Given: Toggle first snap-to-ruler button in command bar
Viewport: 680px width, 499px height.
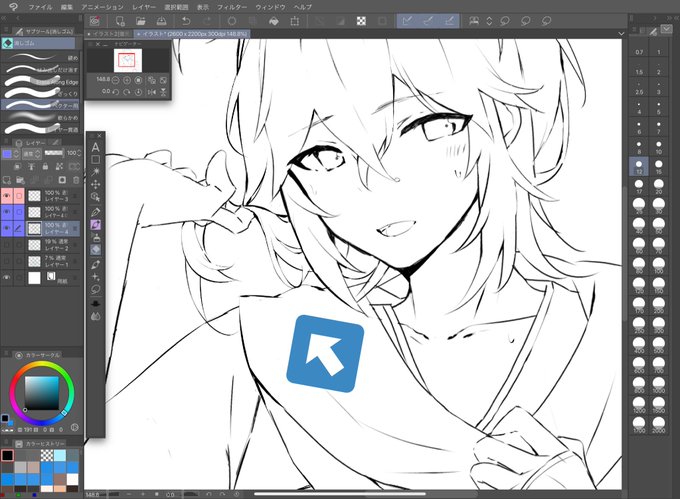Looking at the screenshot, I should [x=407, y=21].
